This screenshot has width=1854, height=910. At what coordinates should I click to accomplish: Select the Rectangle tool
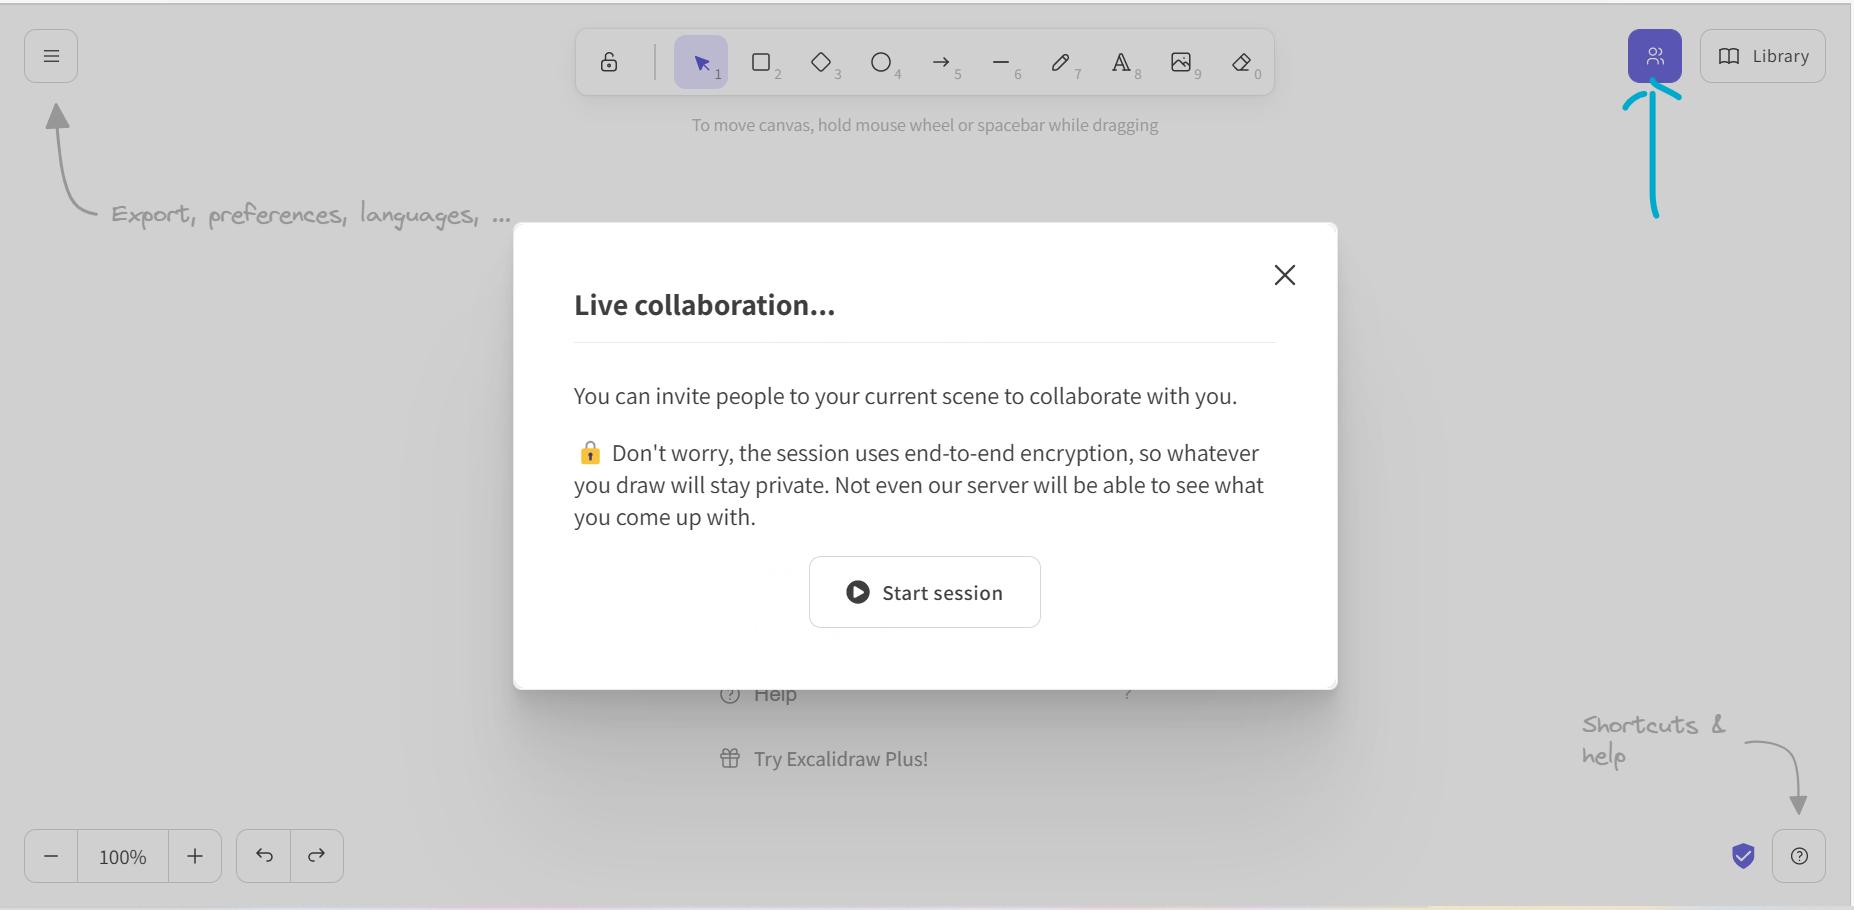click(x=762, y=62)
